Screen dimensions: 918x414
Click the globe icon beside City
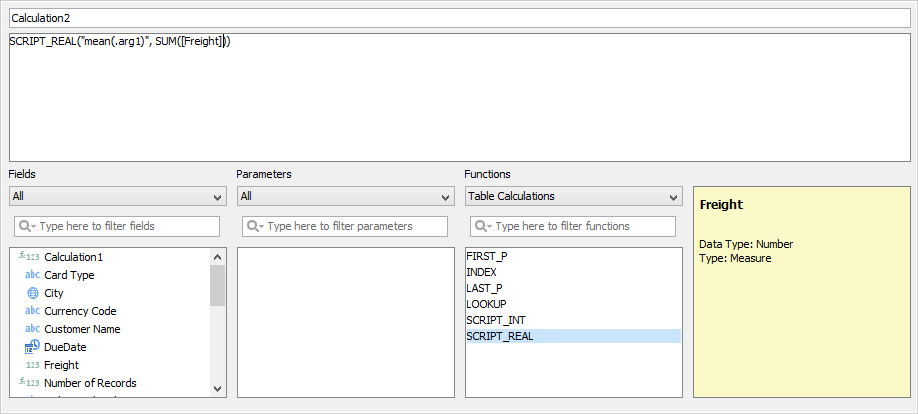tap(32, 293)
